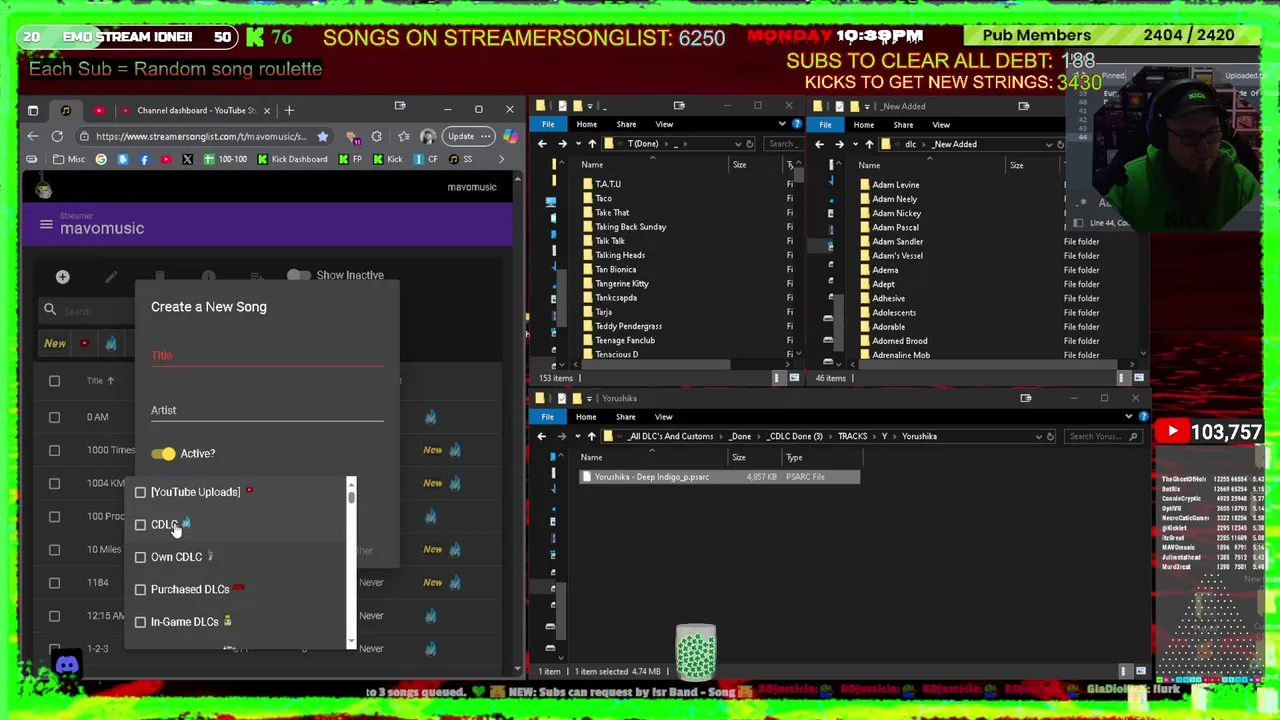Open Share tab in T (Done) explorer
This screenshot has width=1280, height=720.
(x=626, y=125)
